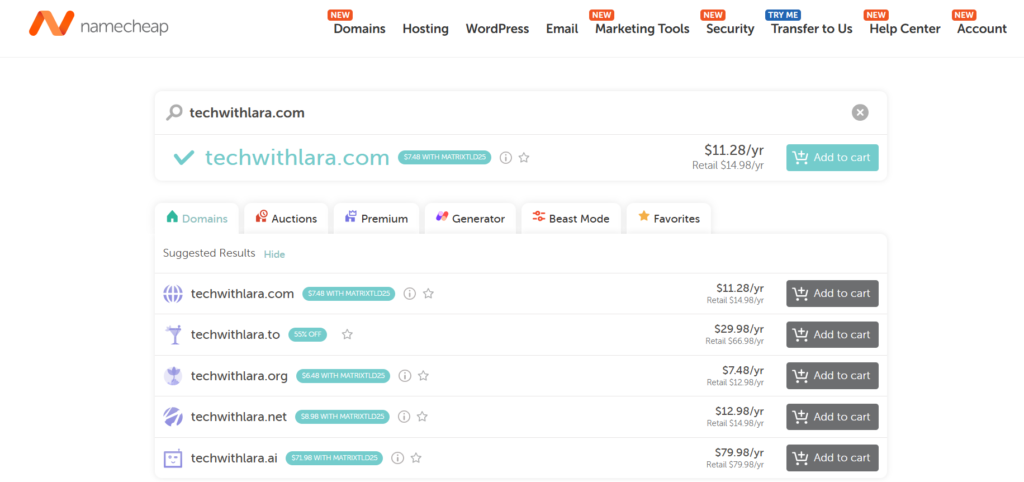The width and height of the screenshot is (1024, 482).
Task: Click the techwithlara.net domain name
Action: click(x=238, y=417)
